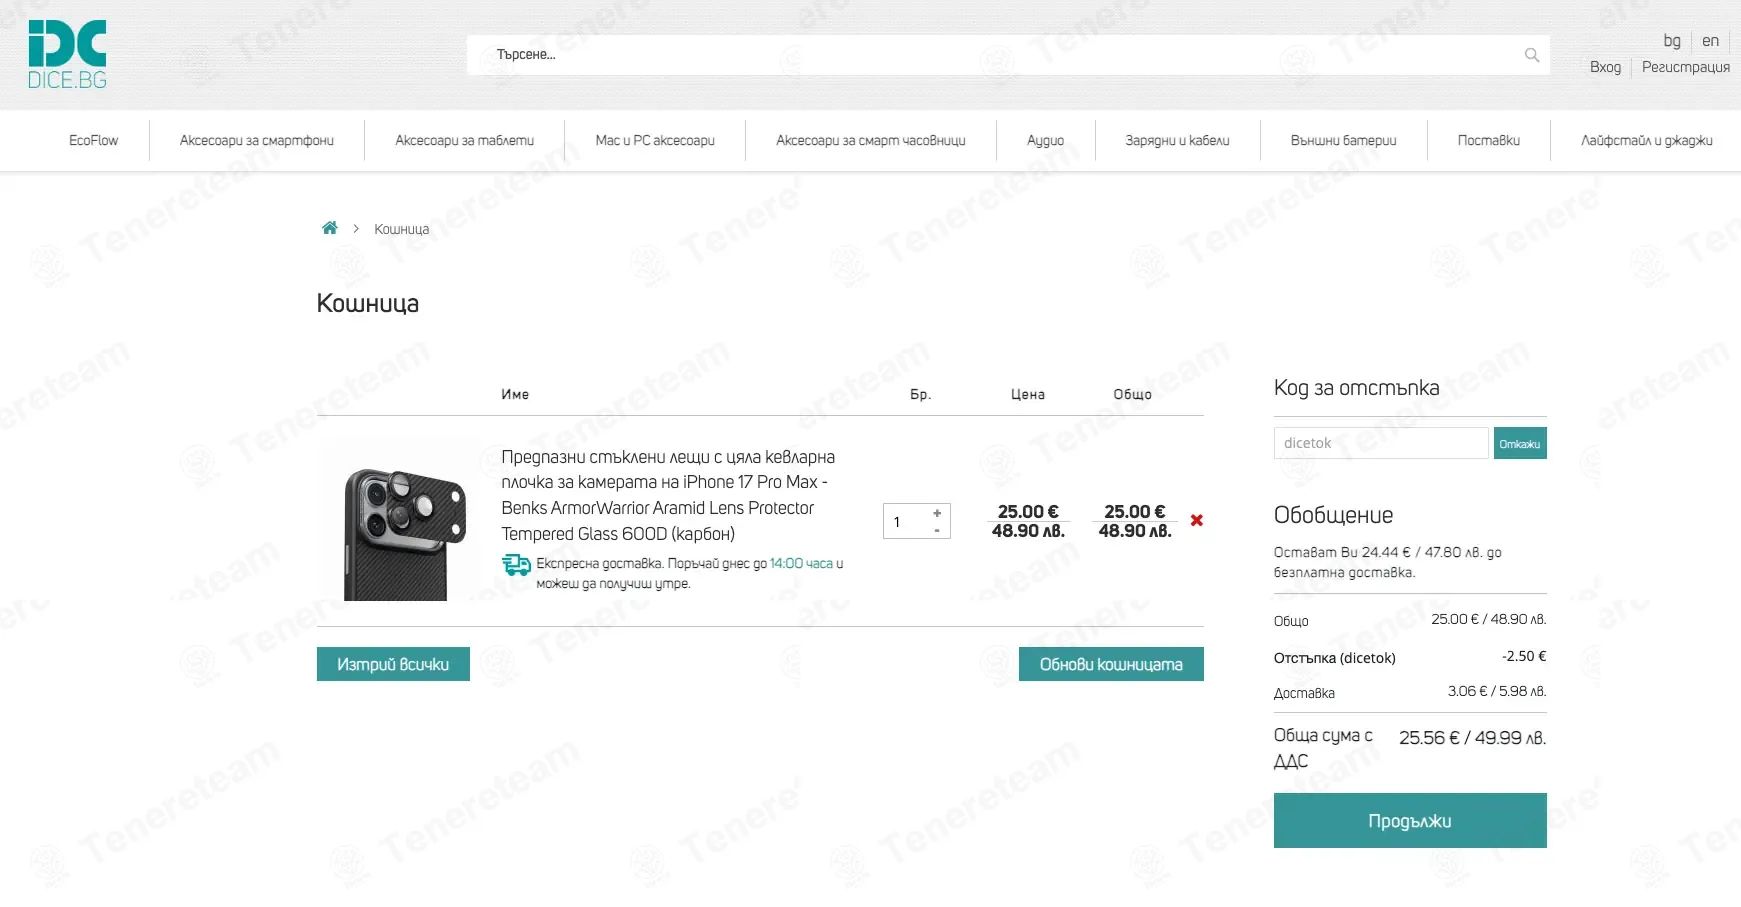The height and width of the screenshot is (907, 1741).
Task: Click the express delivery truck icon
Action: tap(516, 565)
